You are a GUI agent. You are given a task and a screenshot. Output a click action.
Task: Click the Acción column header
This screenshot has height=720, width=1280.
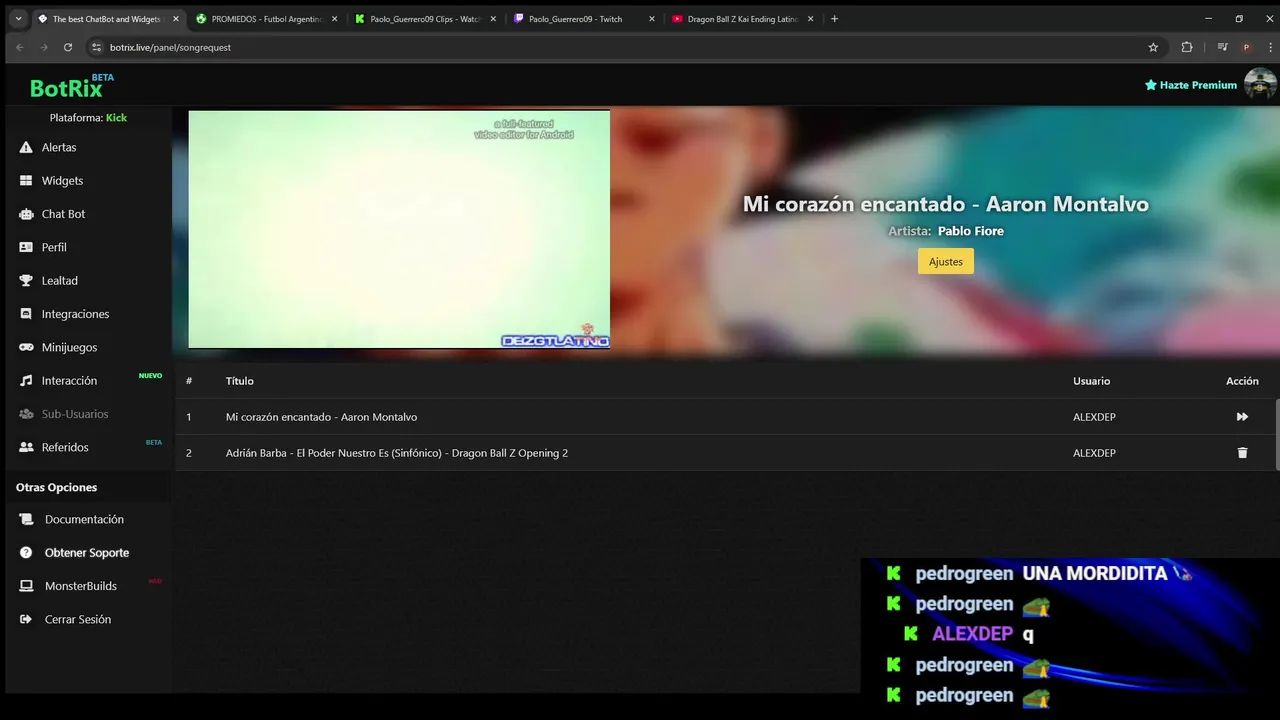(x=1242, y=381)
